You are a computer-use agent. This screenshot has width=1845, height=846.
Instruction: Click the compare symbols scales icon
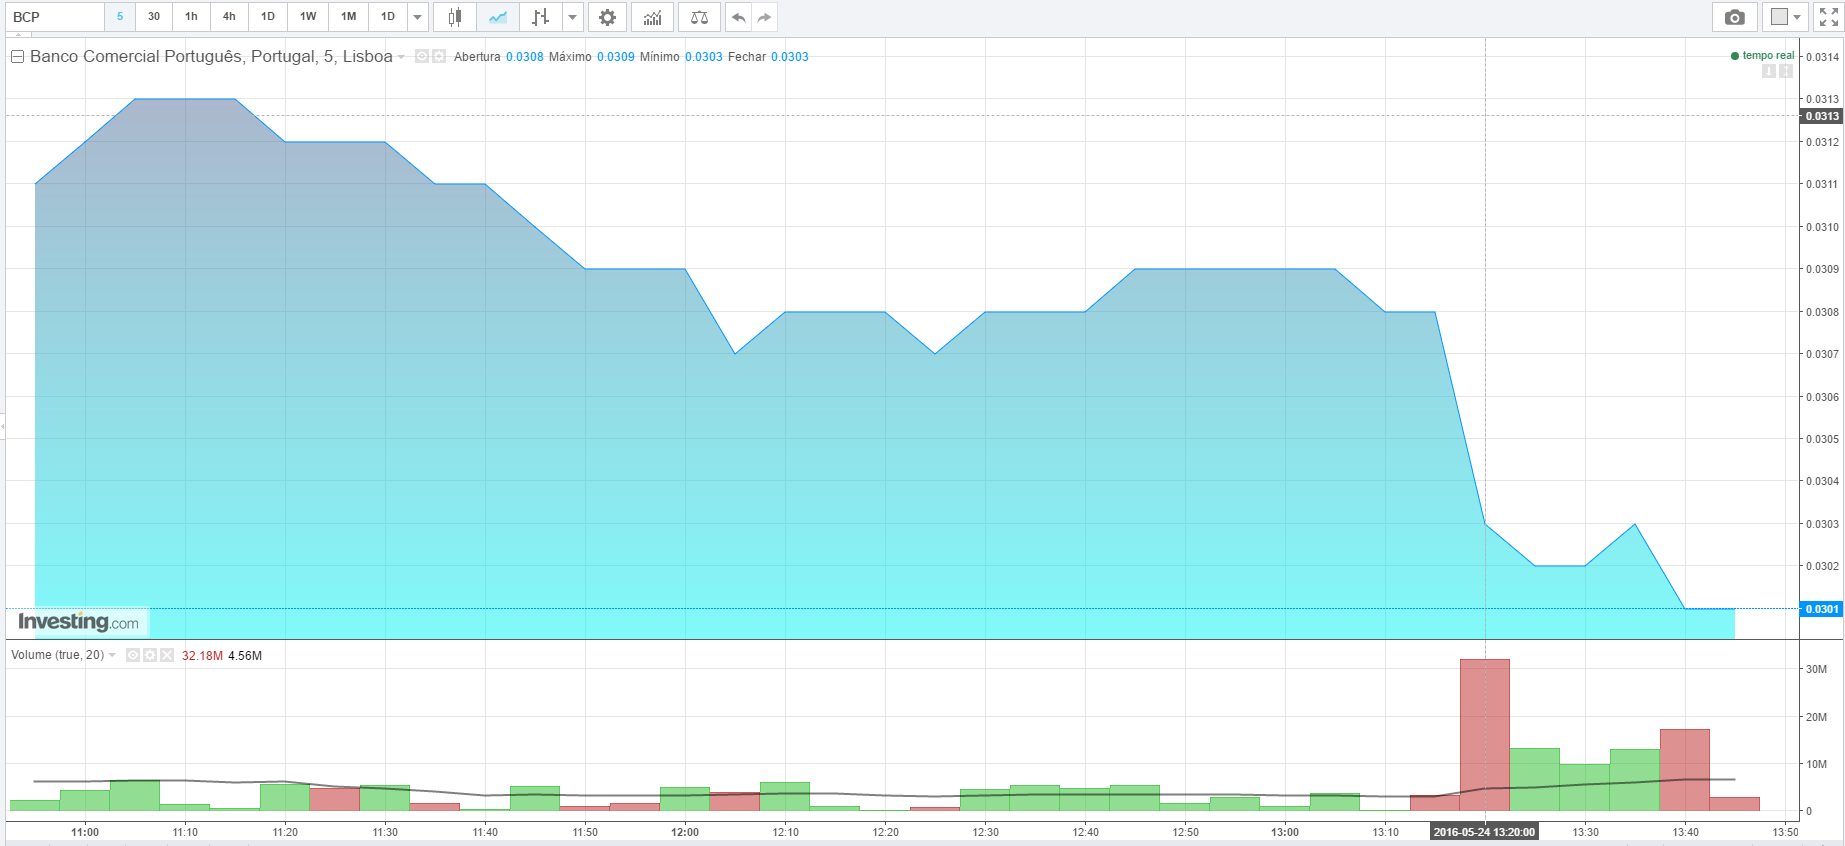coord(699,17)
